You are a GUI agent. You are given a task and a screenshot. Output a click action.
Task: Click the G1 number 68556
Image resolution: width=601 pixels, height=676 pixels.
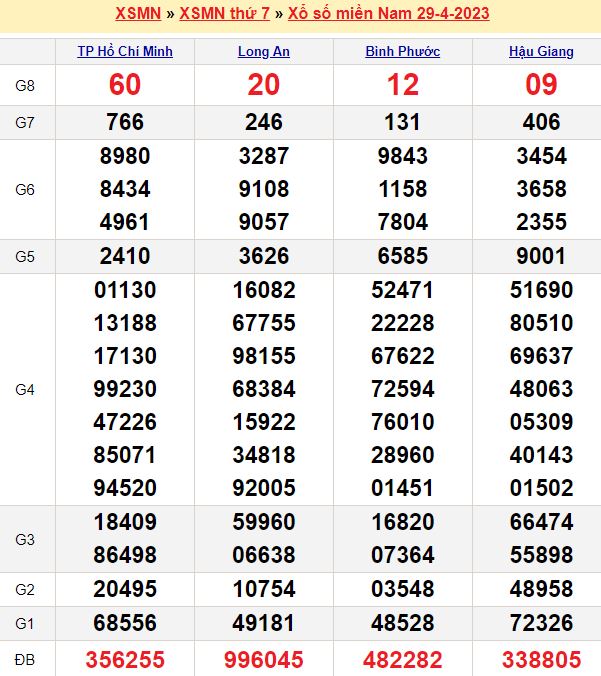coord(125,623)
